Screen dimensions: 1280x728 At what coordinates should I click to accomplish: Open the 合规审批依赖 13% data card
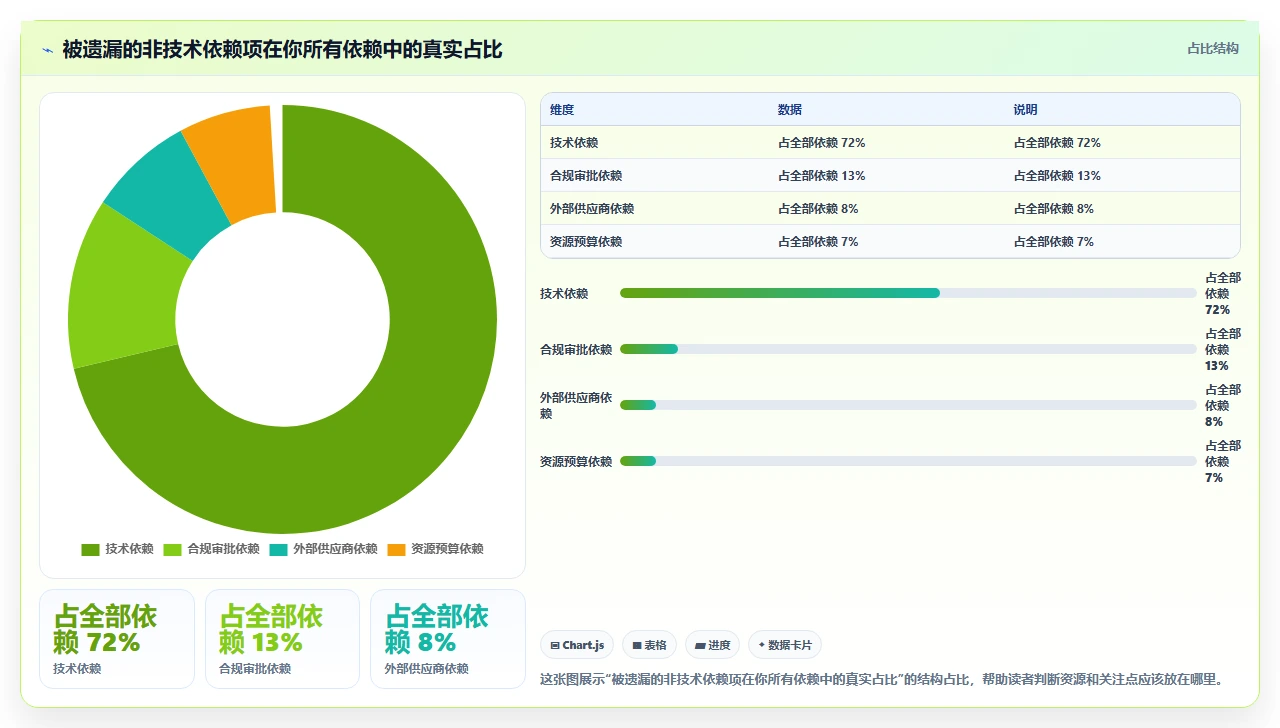click(282, 639)
